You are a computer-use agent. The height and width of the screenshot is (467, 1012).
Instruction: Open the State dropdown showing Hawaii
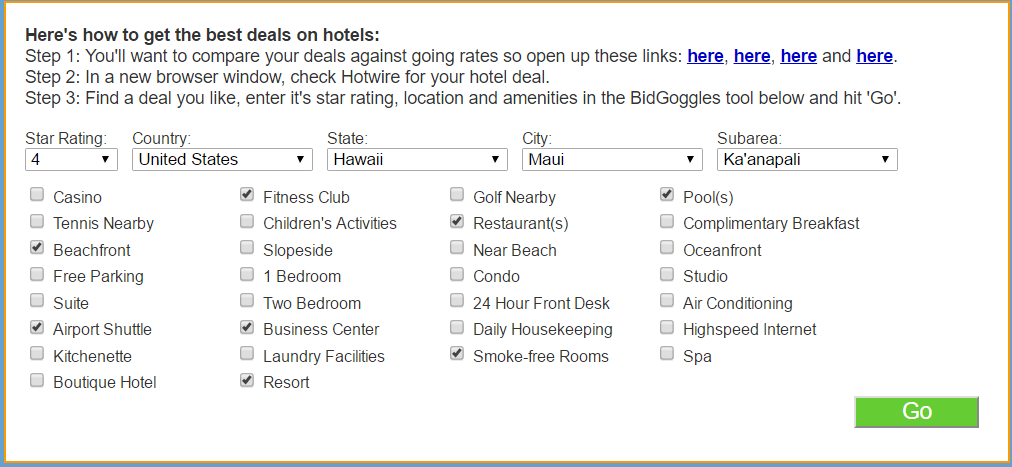tap(417, 159)
